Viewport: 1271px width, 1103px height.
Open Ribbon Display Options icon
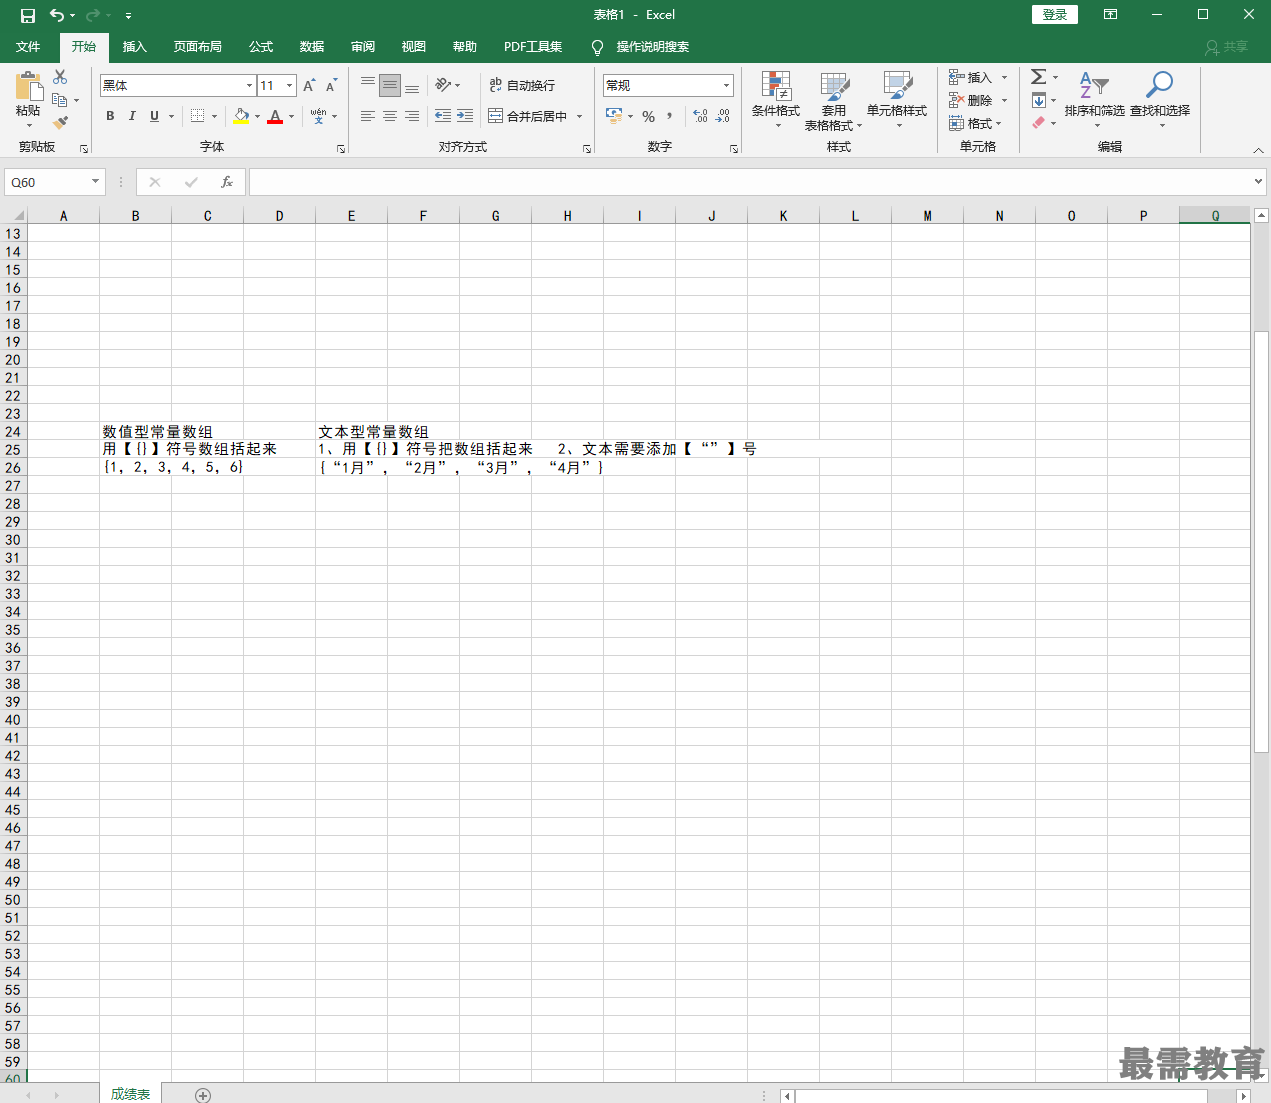point(1110,15)
